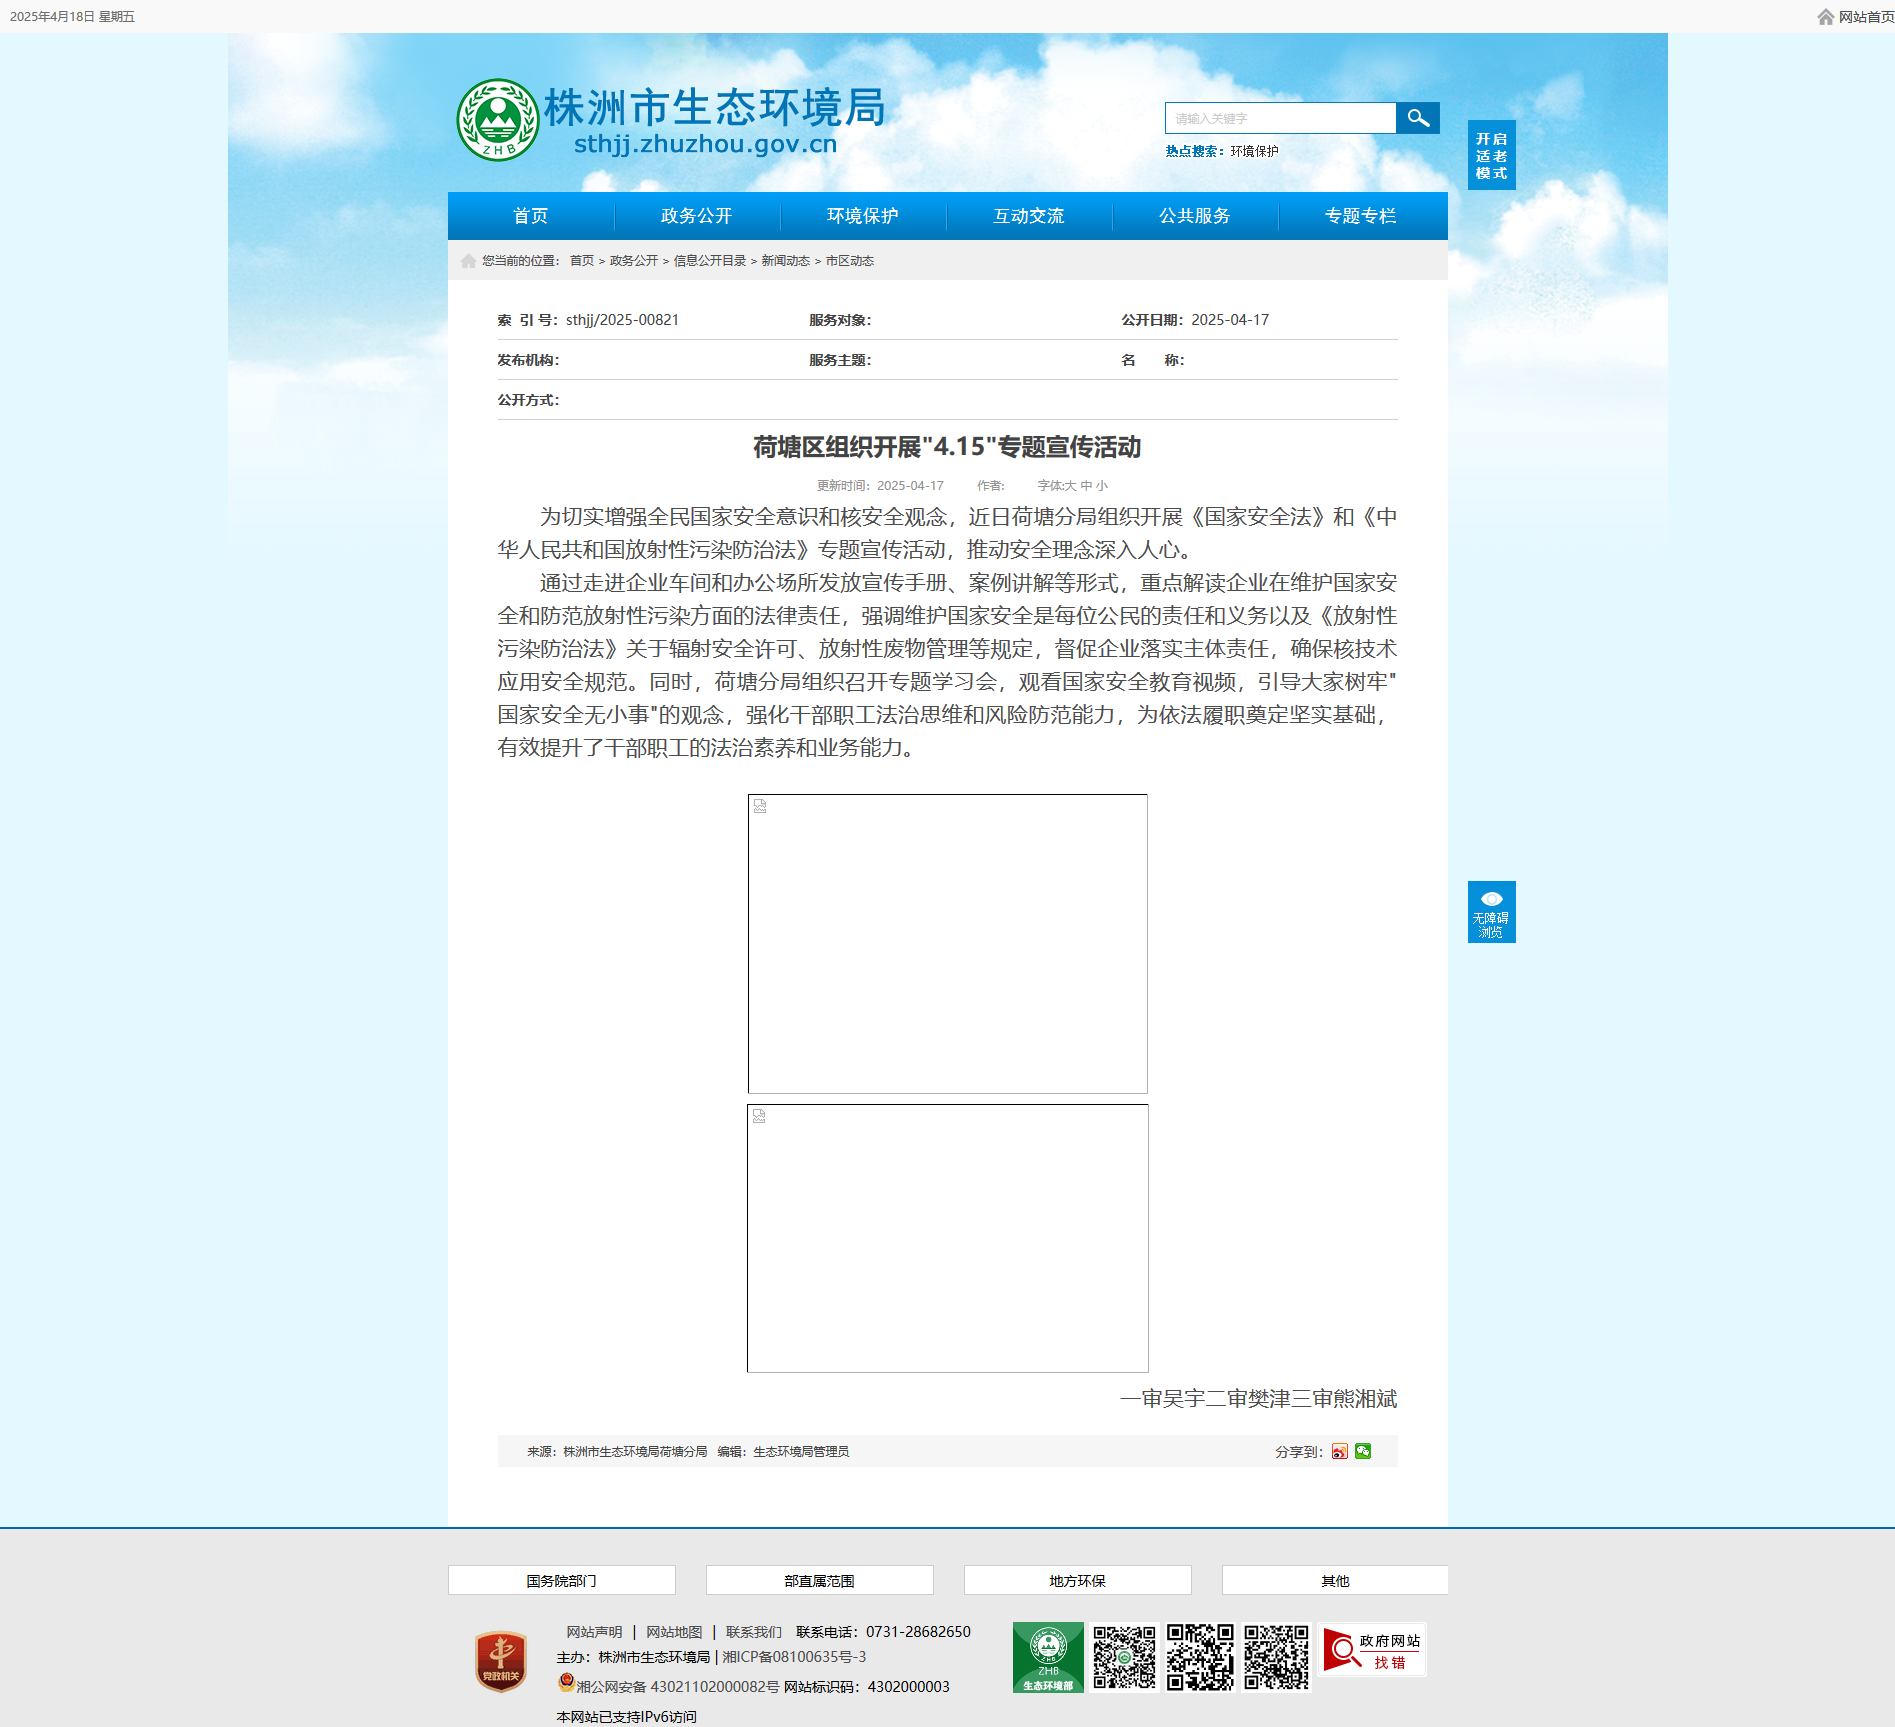Click the 新闻动态 breadcrumb link
Image resolution: width=1895 pixels, height=1727 pixels.
pyautogui.click(x=785, y=261)
